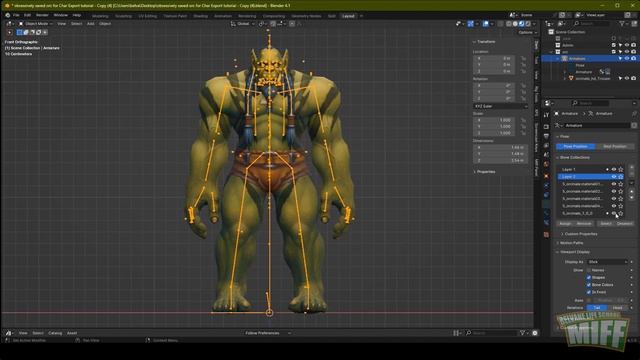Viewport: 640px width, 360px height.
Task: Open the Display As dropdown
Action: [x=607, y=262]
